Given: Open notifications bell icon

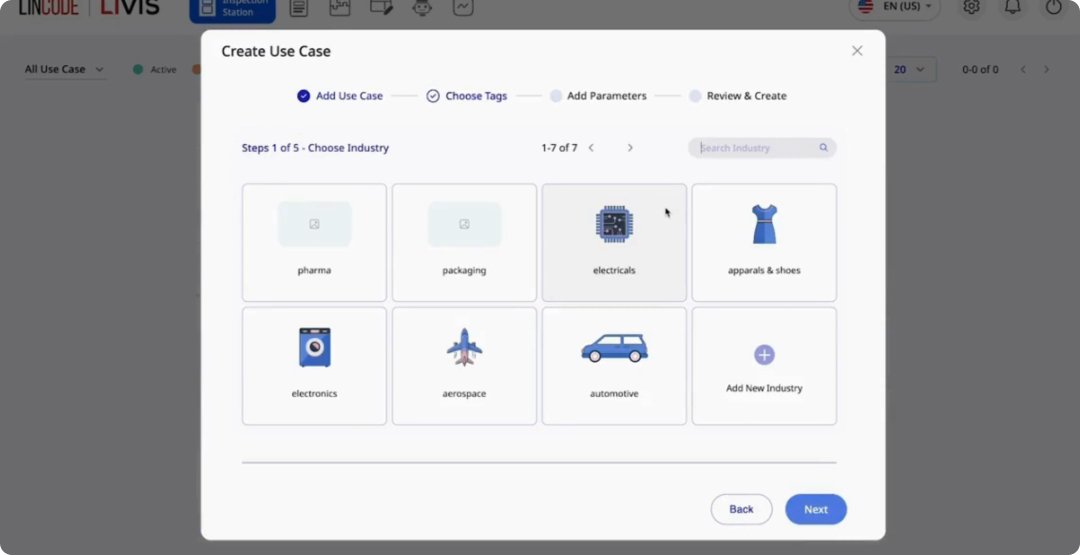Looking at the screenshot, I should (x=1013, y=7).
